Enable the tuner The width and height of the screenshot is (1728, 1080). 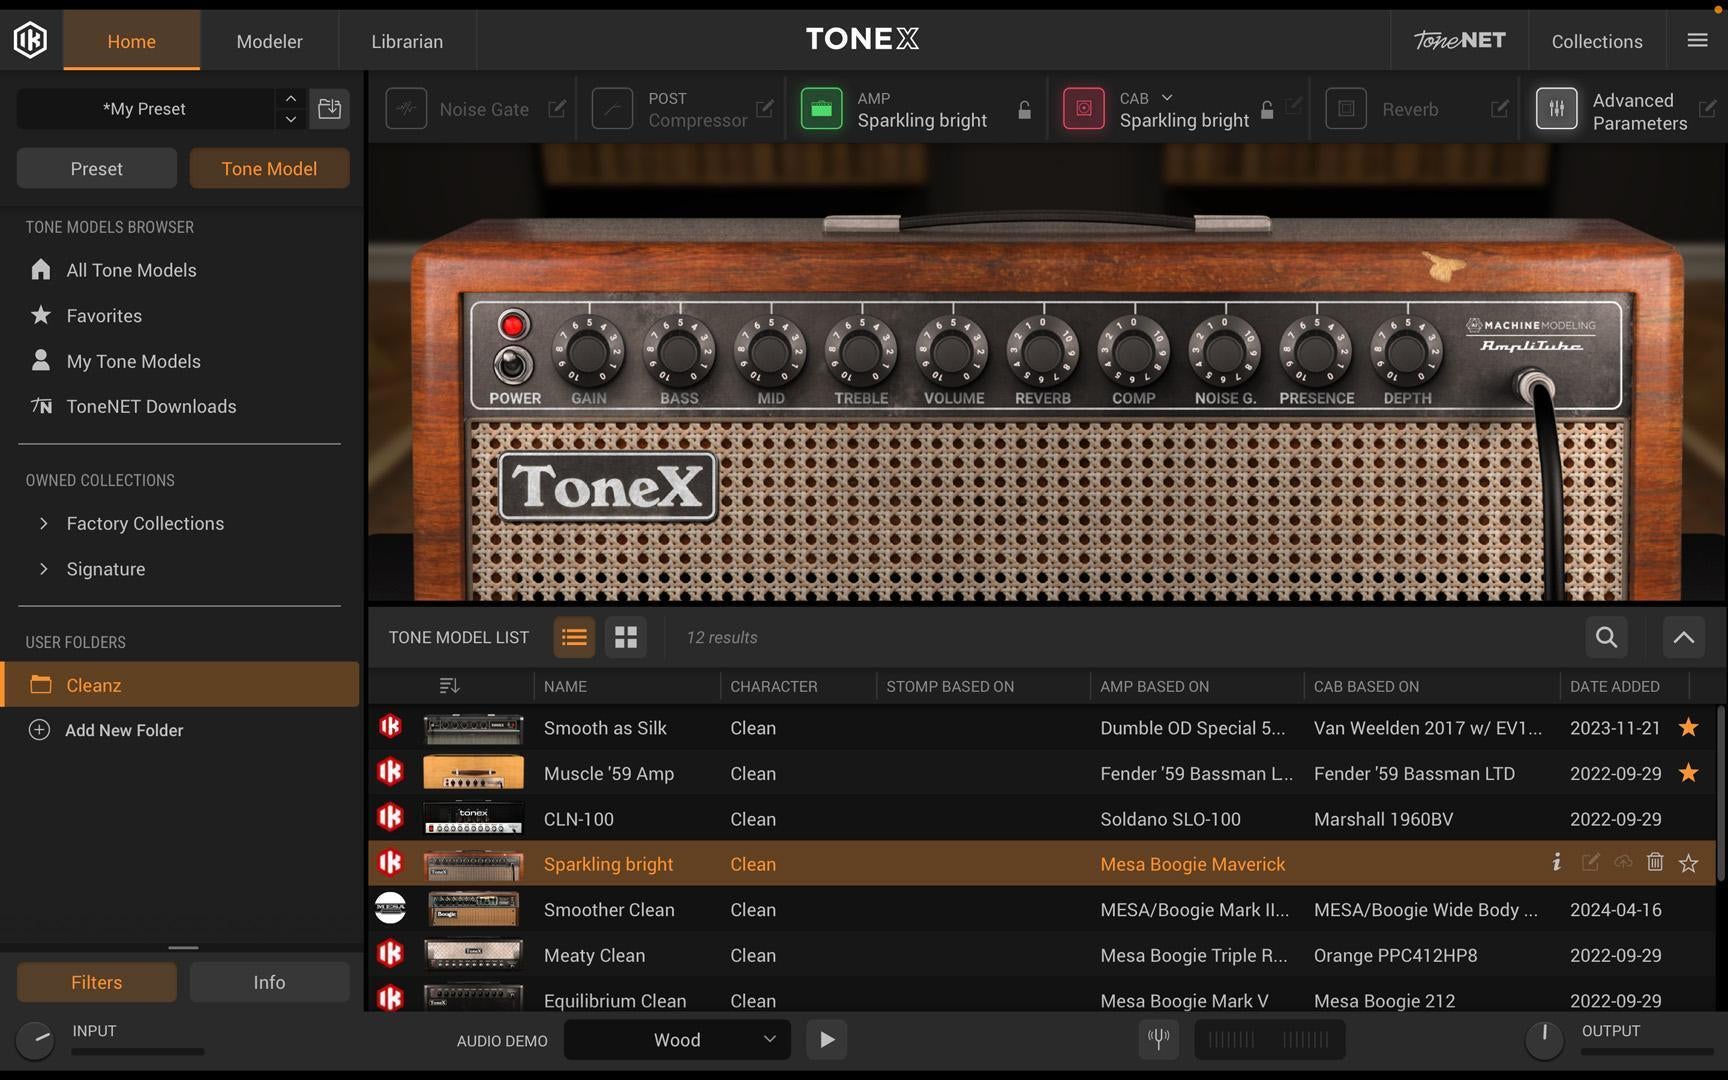coord(1157,1039)
